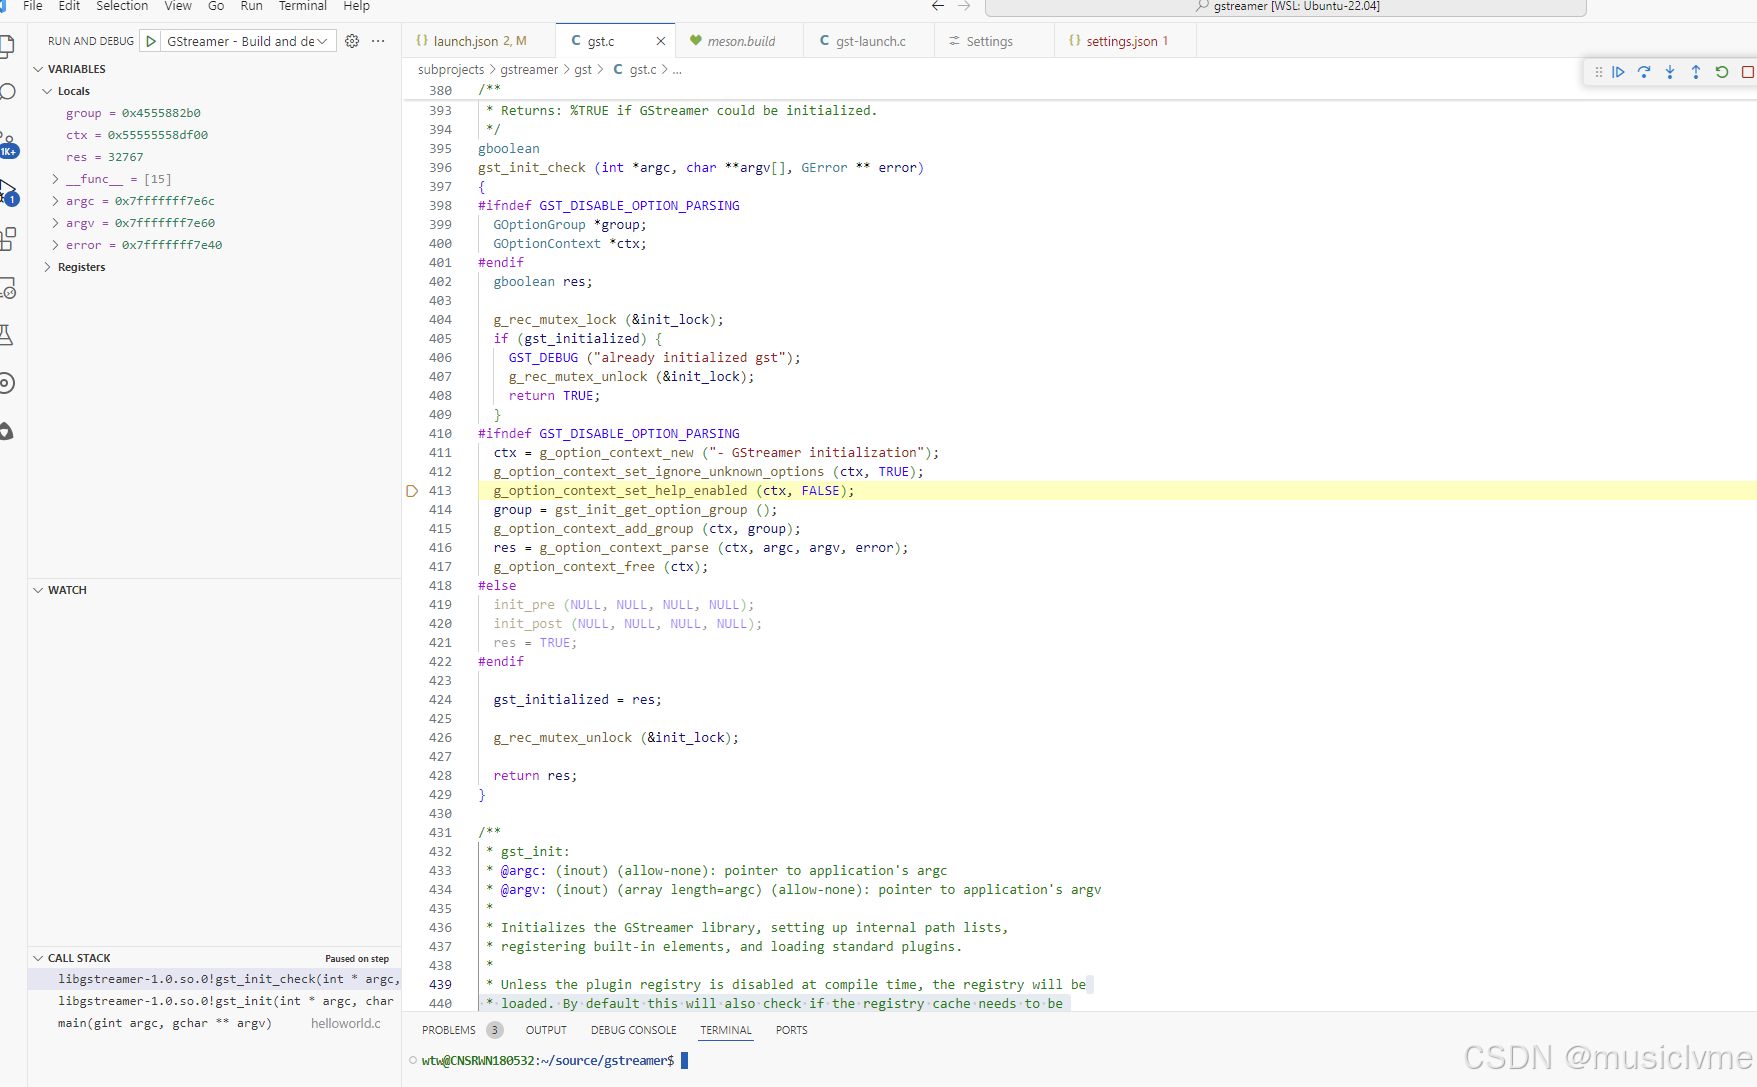Collapse the CALL STACK section
This screenshot has height=1087, width=1757.
38,958
